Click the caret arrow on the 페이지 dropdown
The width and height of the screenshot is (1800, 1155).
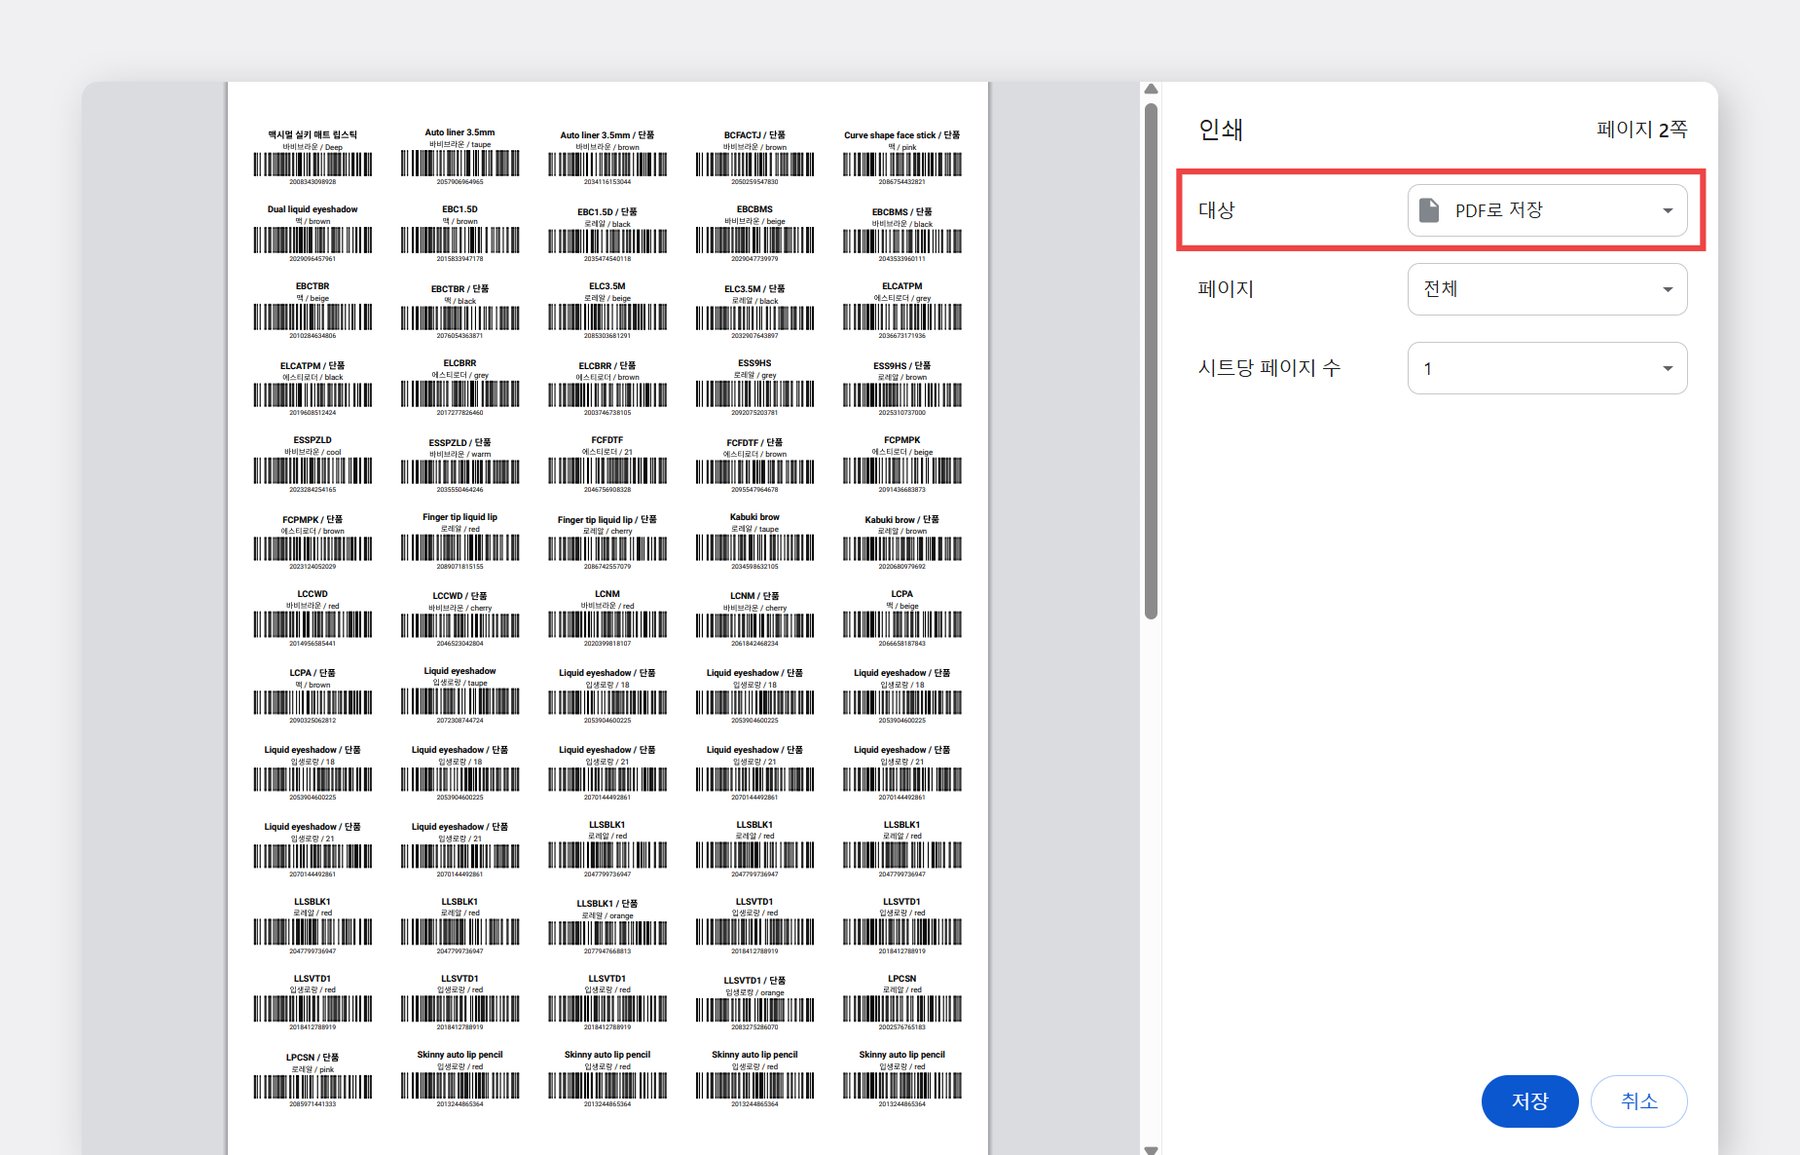point(1667,289)
